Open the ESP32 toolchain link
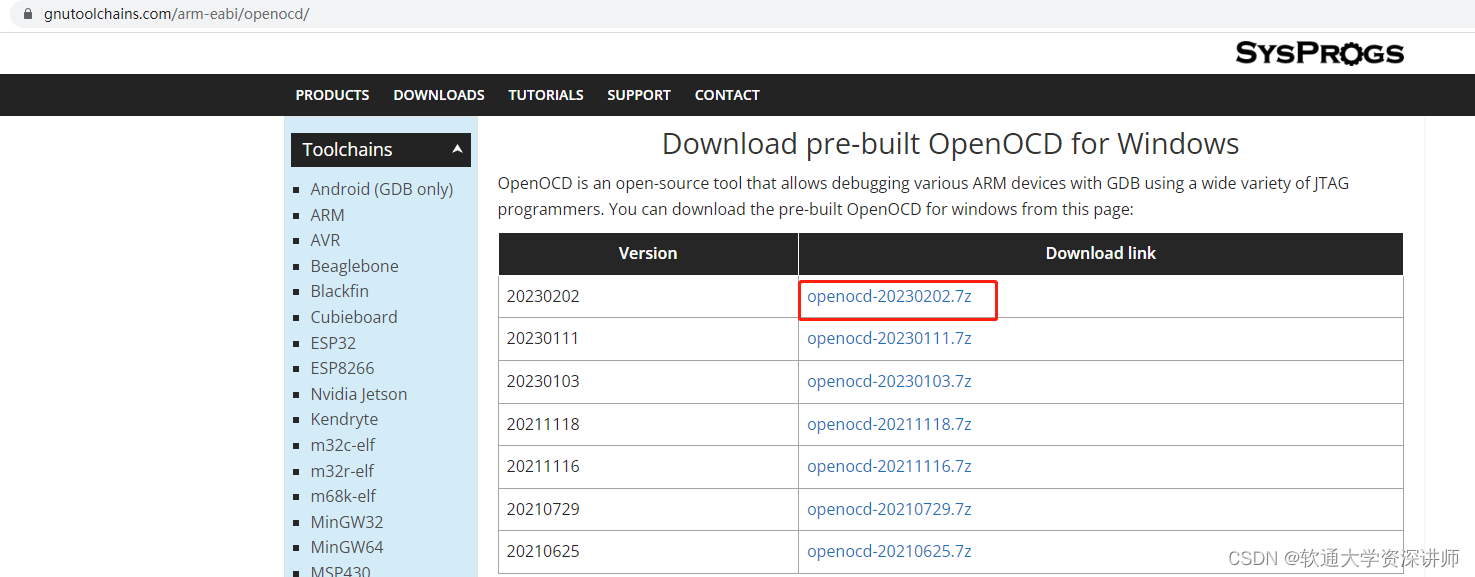The height and width of the screenshot is (577, 1475). pyautogui.click(x=333, y=343)
